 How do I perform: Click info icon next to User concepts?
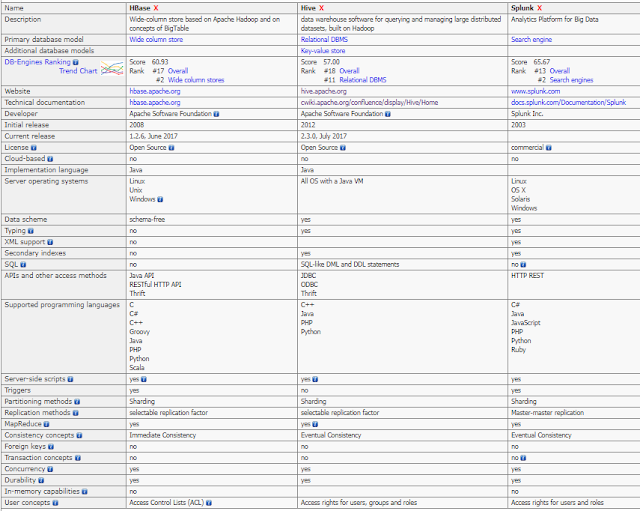click(x=56, y=503)
